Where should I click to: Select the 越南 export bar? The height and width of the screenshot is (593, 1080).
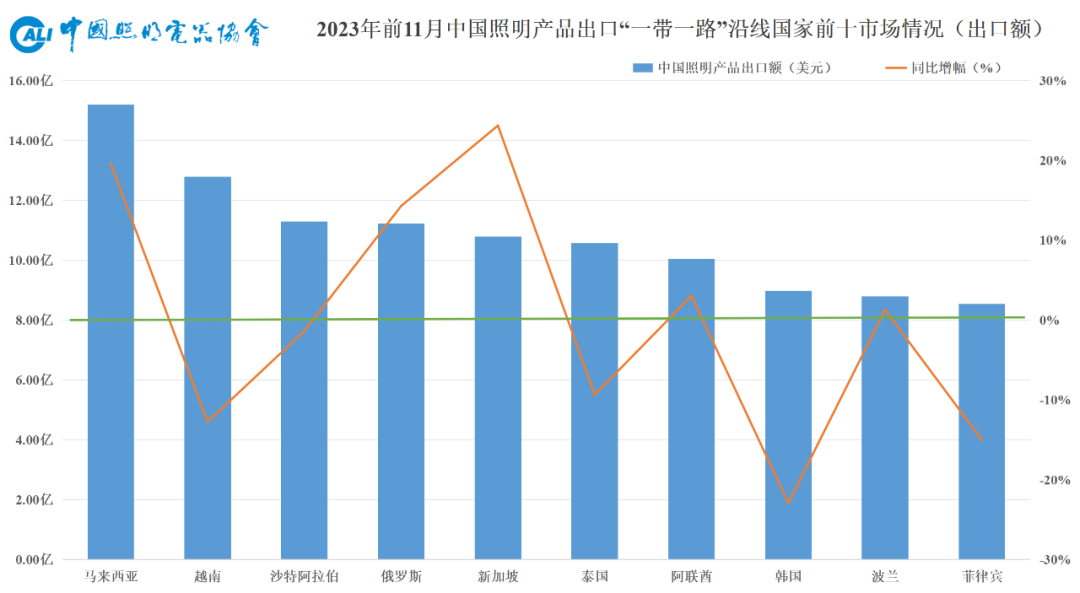pyautogui.click(x=207, y=368)
